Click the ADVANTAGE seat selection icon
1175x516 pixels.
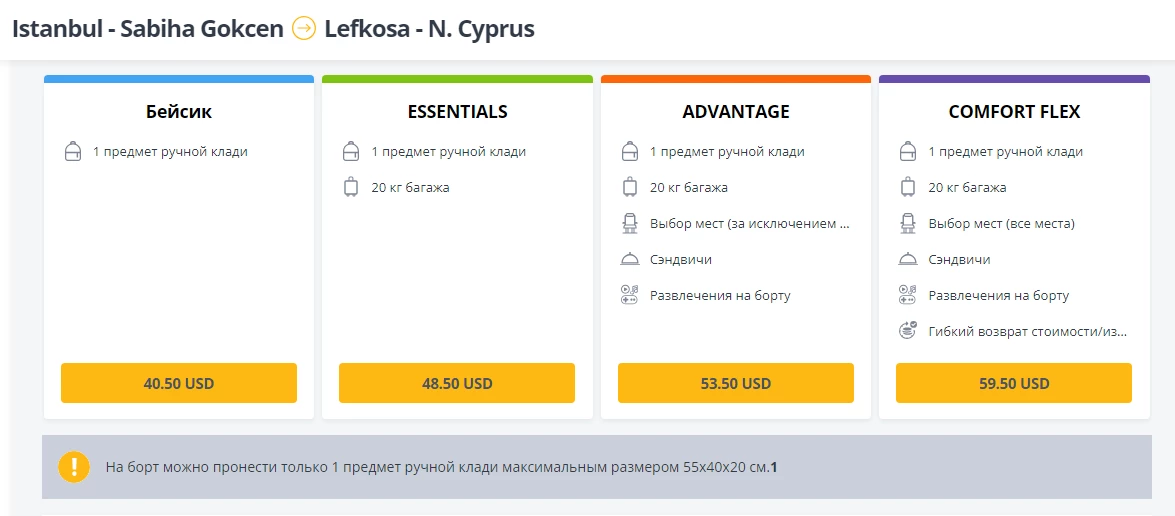click(x=629, y=223)
